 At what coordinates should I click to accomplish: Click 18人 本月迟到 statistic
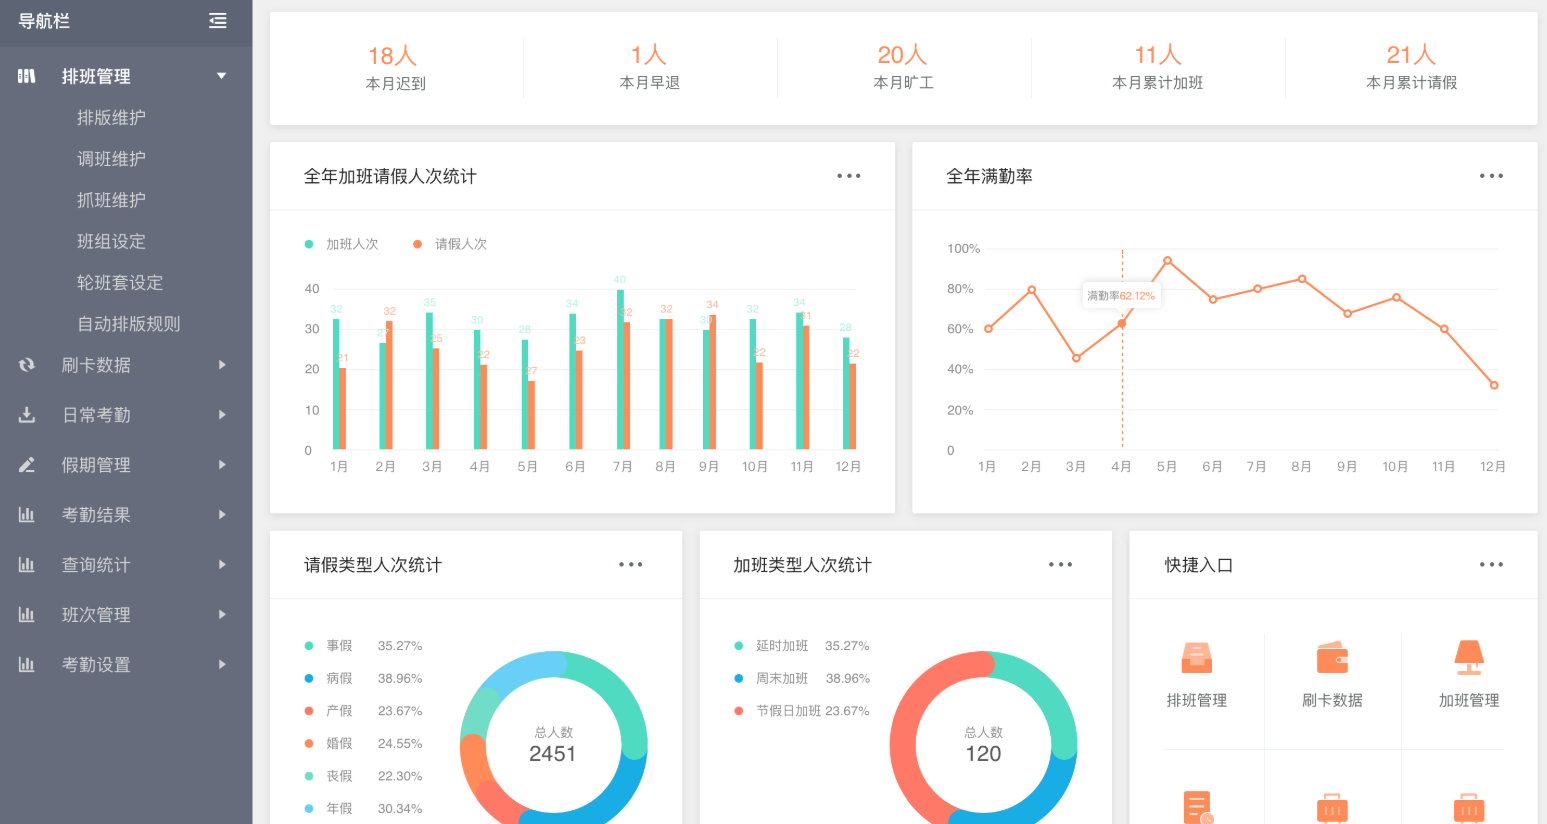(396, 68)
